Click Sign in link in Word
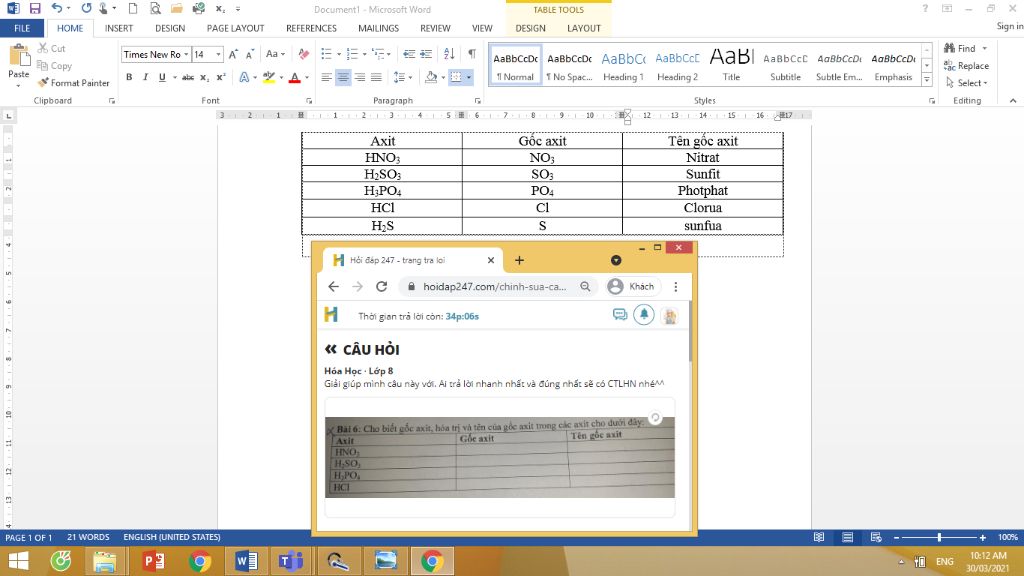1024x576 pixels. (1010, 26)
